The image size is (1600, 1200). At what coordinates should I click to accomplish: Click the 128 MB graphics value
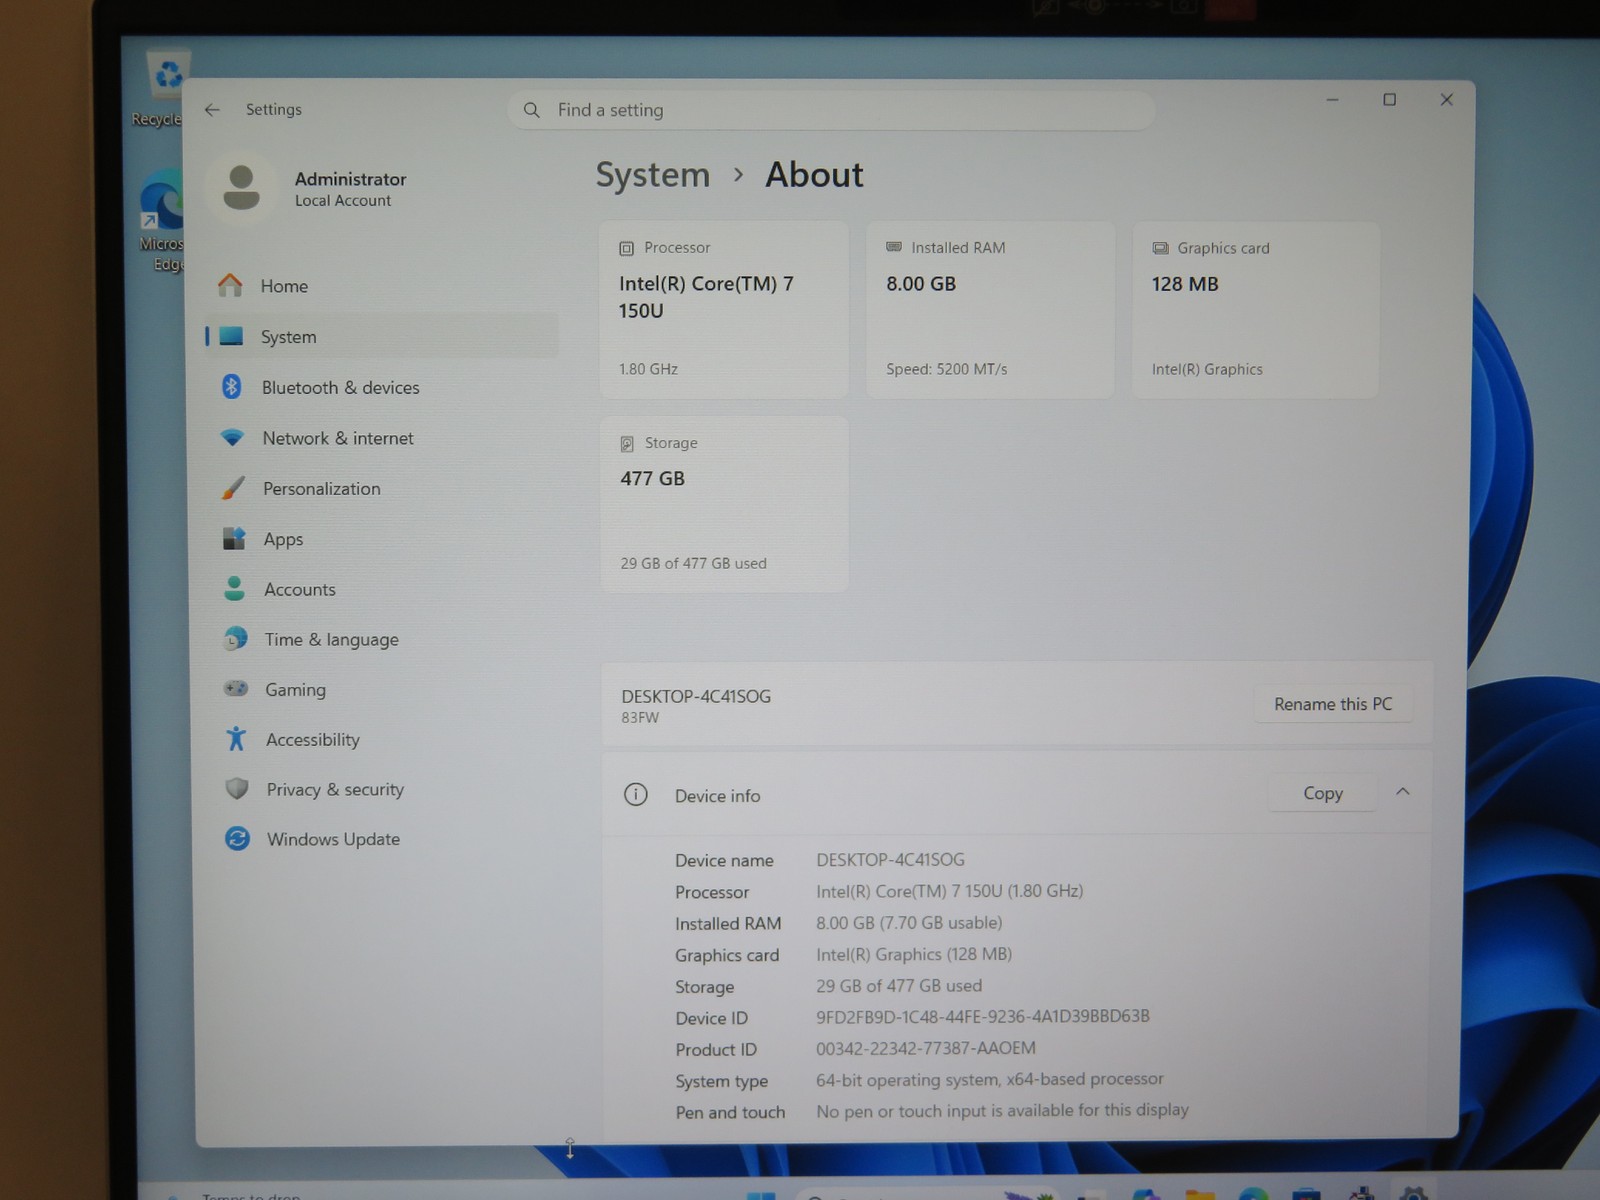click(x=1185, y=284)
